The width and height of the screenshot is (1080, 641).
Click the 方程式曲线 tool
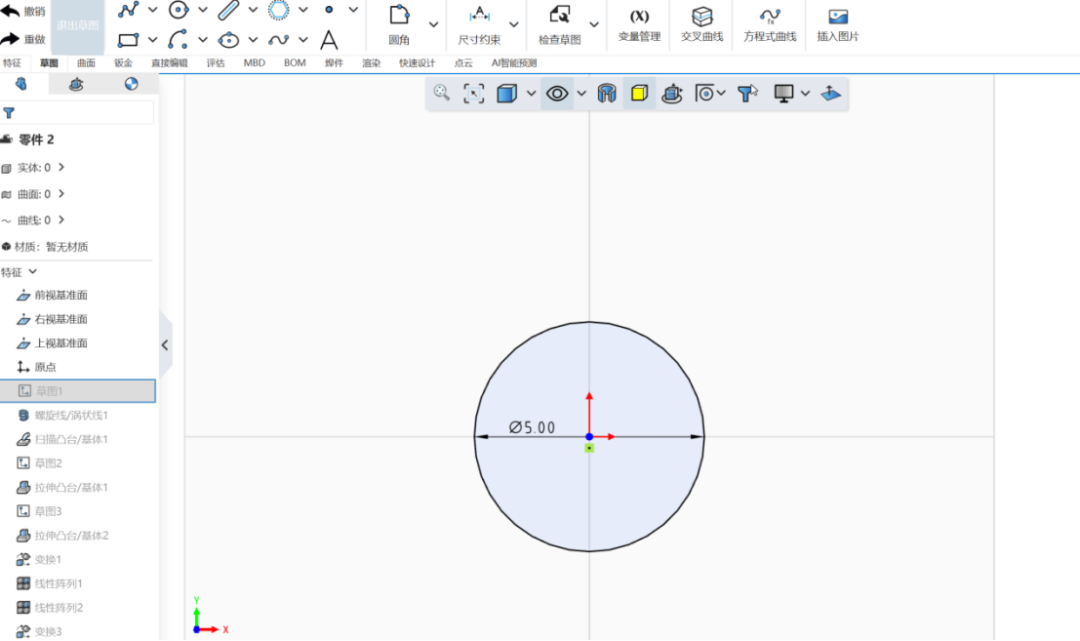pos(769,25)
